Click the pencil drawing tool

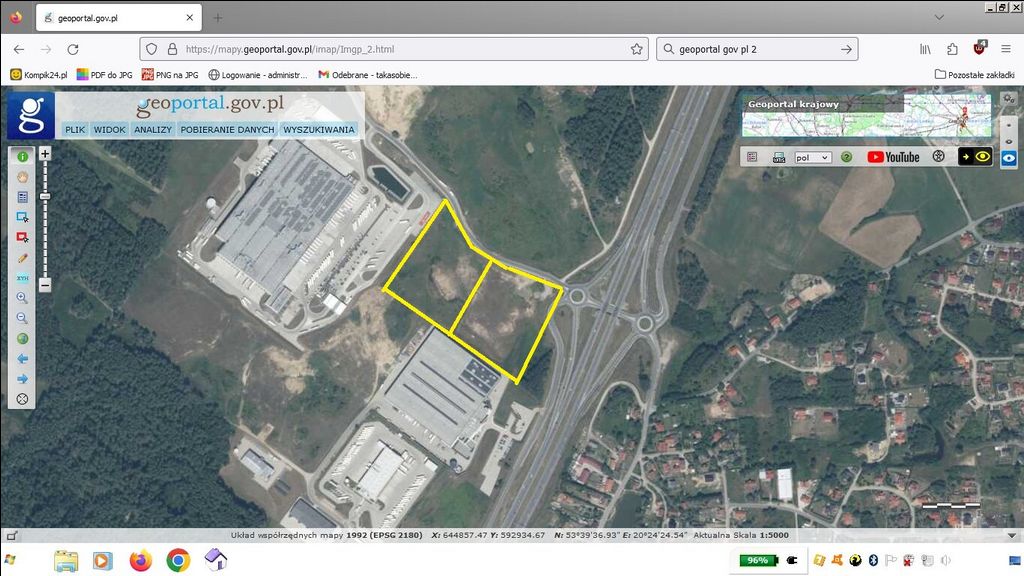22,257
